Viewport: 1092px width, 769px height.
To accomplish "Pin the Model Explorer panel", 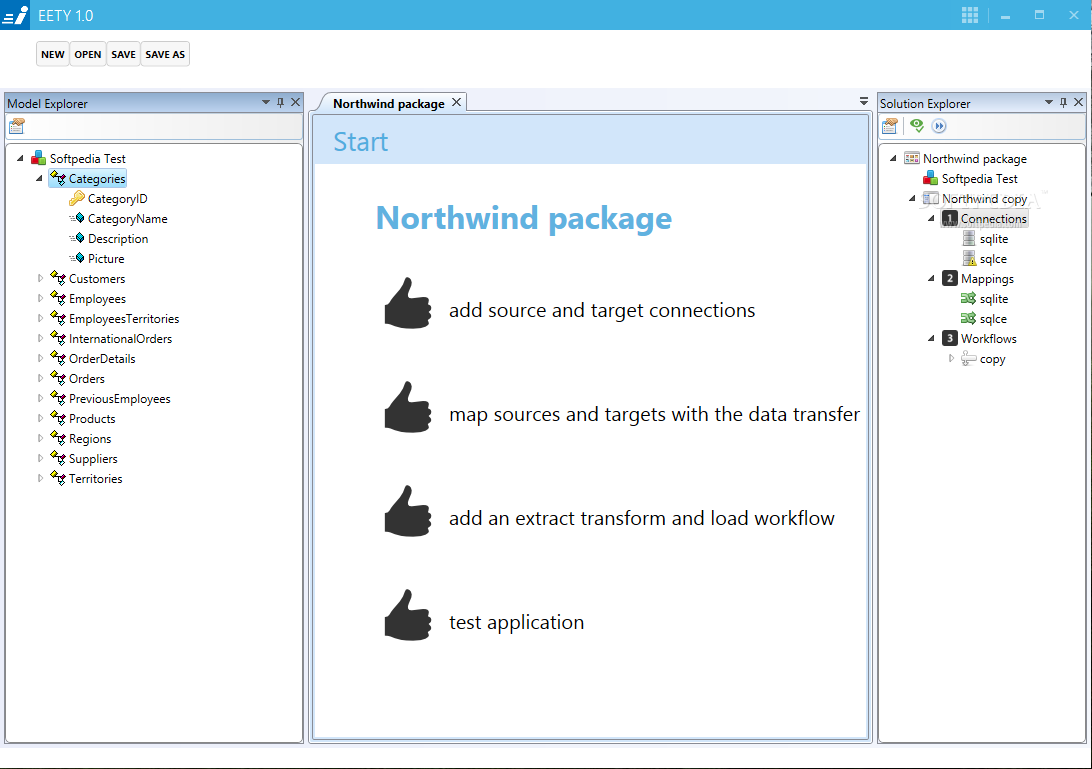I will tap(281, 102).
